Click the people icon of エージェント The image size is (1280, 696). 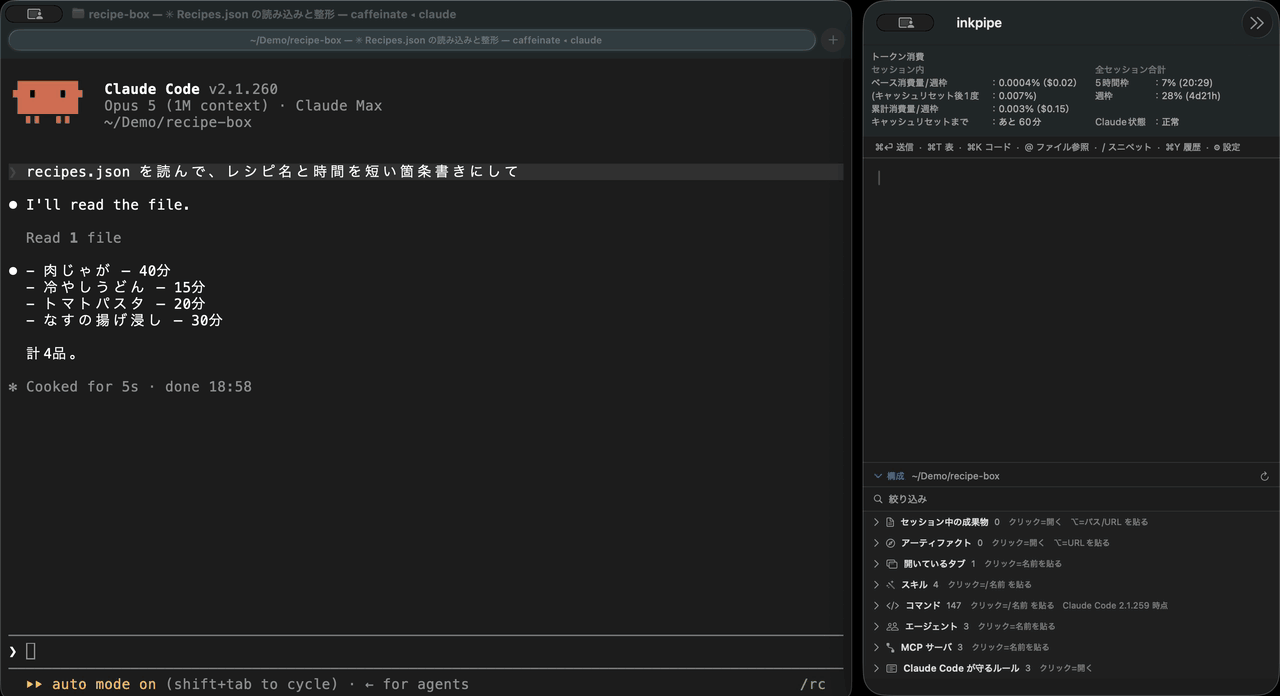click(892, 627)
